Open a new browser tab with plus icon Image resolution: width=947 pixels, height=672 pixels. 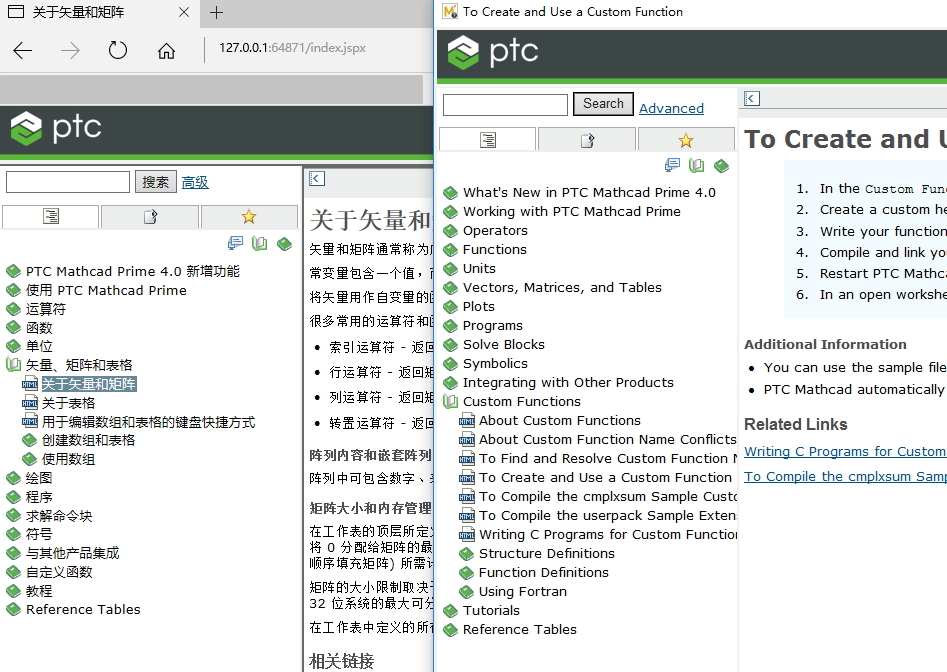(x=216, y=12)
